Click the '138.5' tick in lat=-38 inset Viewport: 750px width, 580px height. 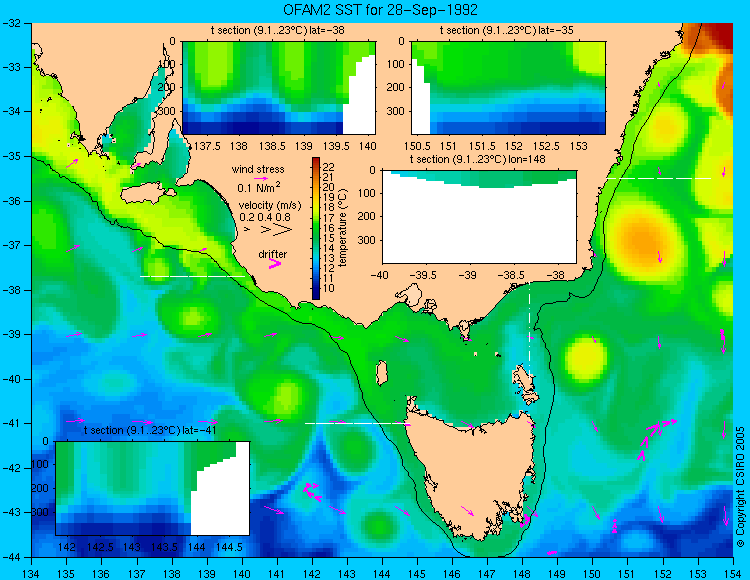[271, 146]
